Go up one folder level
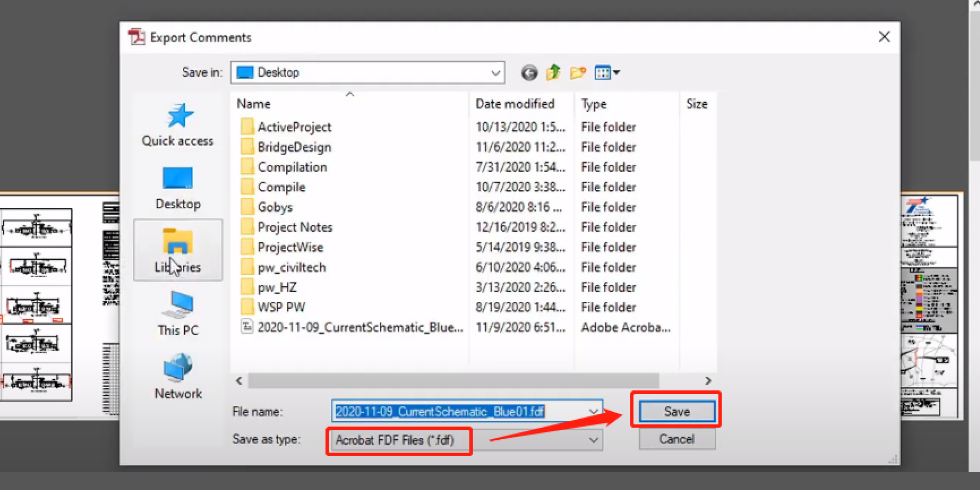 point(553,73)
